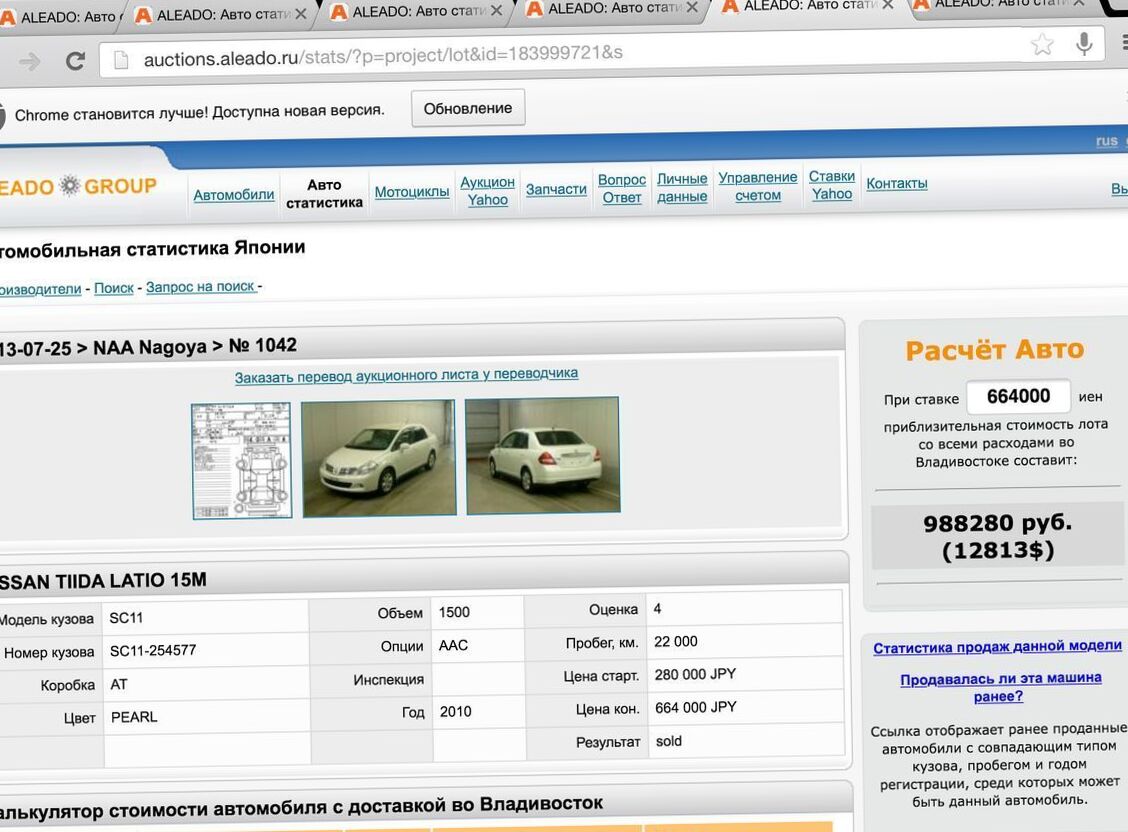
Task: Click the result value sold
Action: tap(668, 741)
